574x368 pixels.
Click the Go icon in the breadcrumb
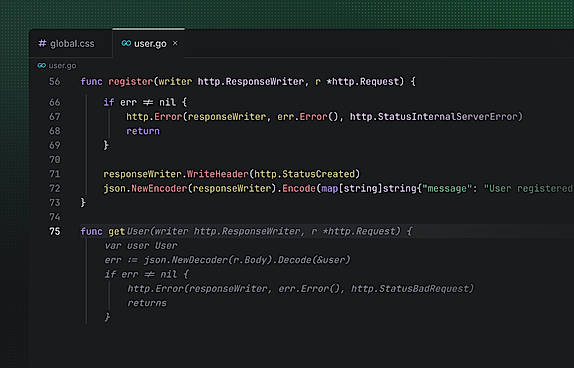(41, 66)
